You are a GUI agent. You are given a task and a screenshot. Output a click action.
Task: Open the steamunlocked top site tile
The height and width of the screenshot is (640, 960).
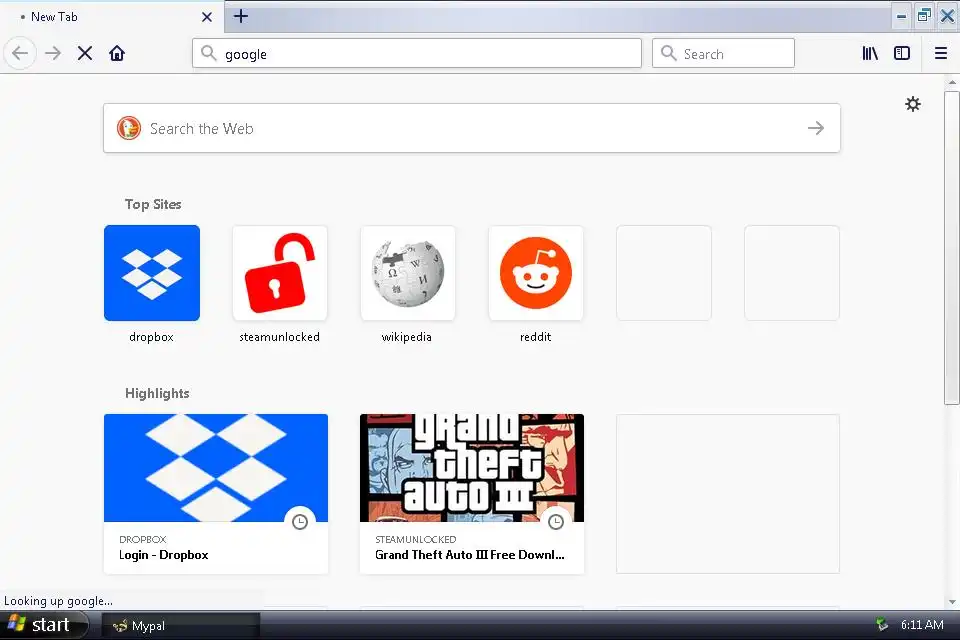tap(280, 273)
